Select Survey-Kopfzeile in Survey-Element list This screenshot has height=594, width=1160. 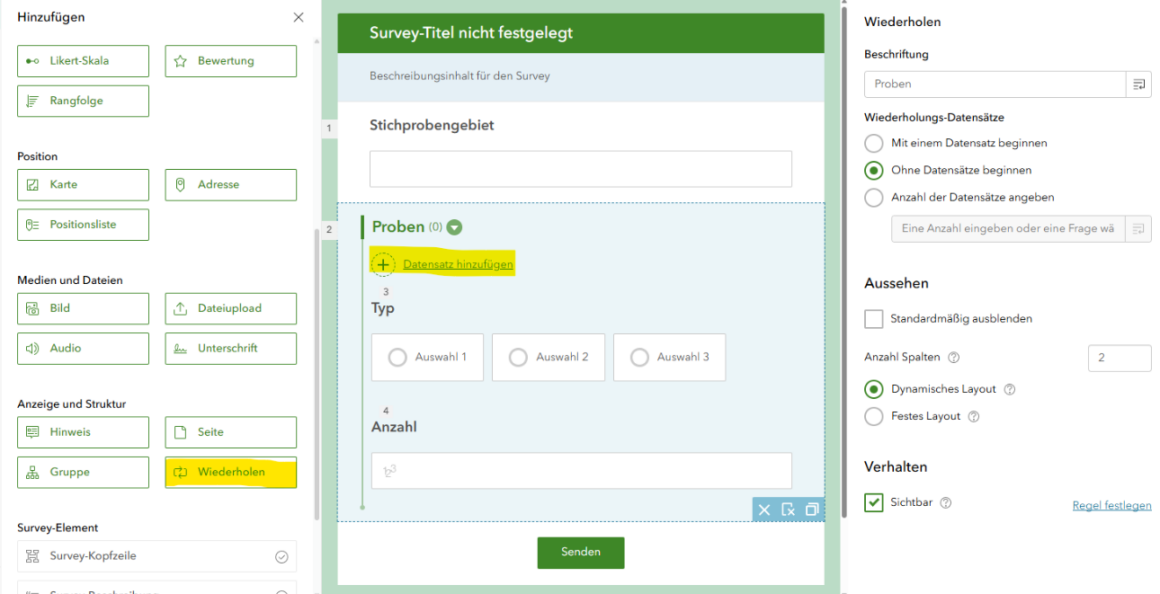click(x=157, y=556)
